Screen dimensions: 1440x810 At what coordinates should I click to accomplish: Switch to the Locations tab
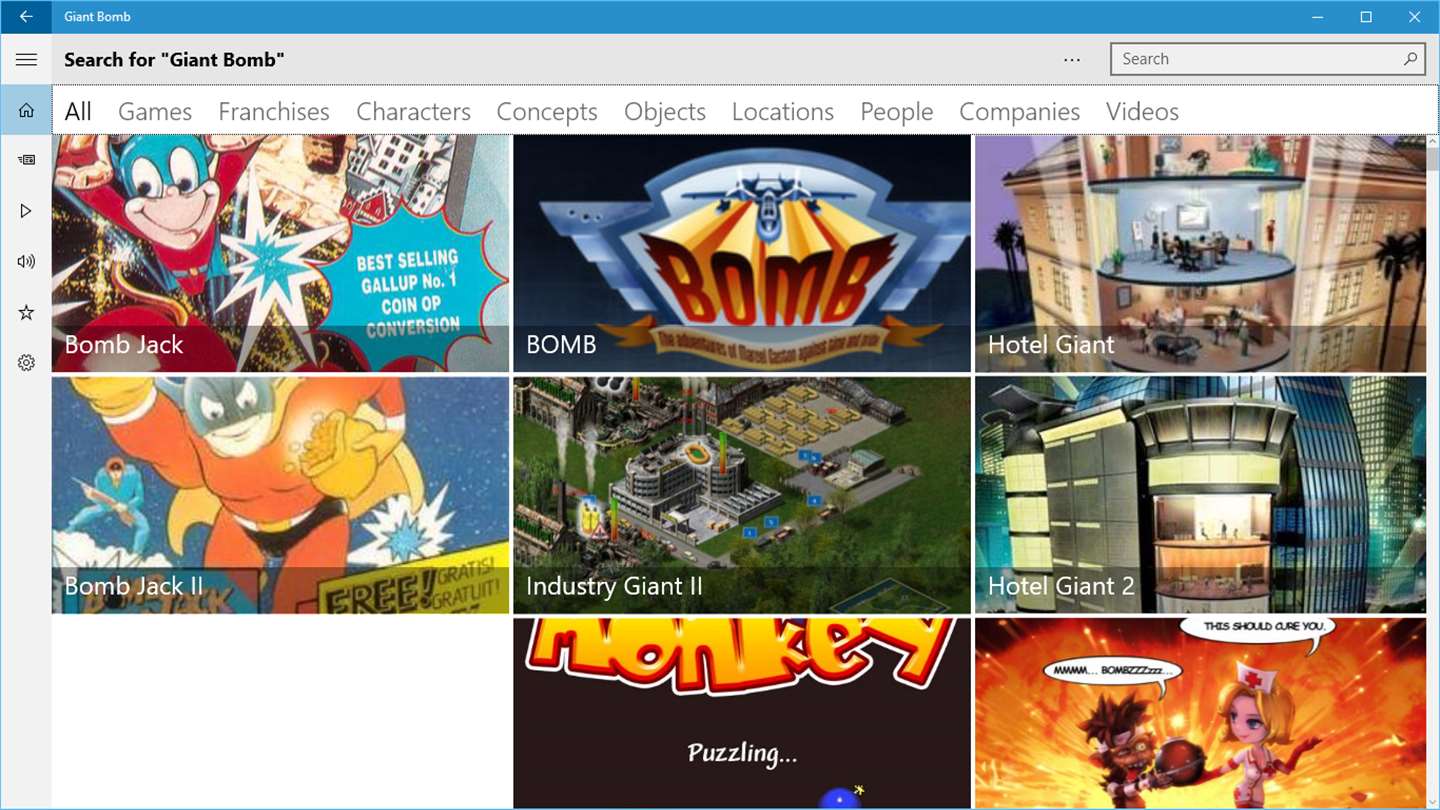783,111
